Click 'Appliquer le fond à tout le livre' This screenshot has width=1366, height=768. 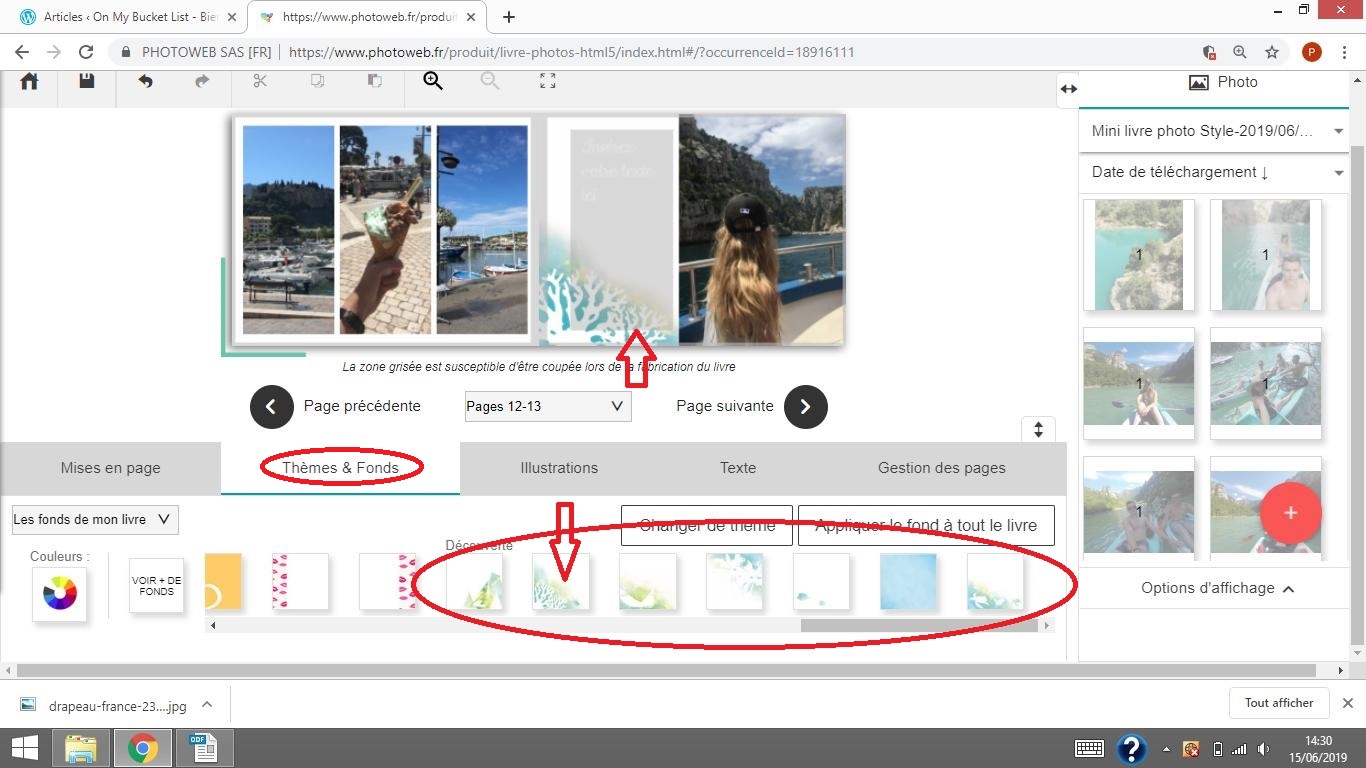(x=925, y=525)
